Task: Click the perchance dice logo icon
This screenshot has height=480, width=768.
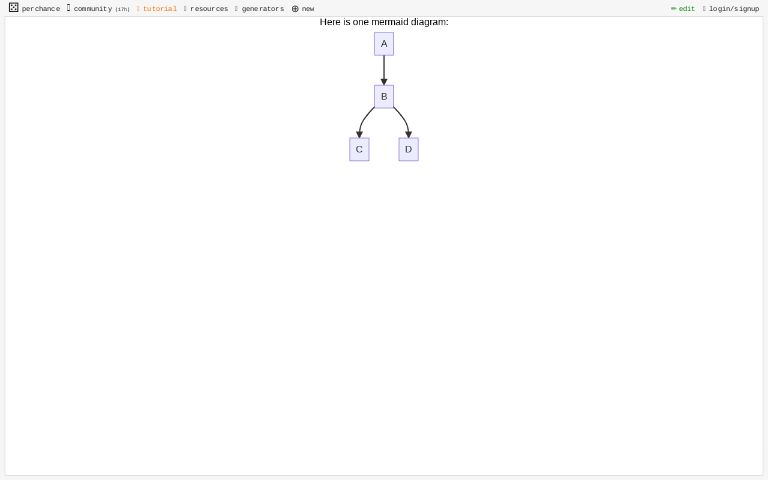Action: click(x=13, y=8)
